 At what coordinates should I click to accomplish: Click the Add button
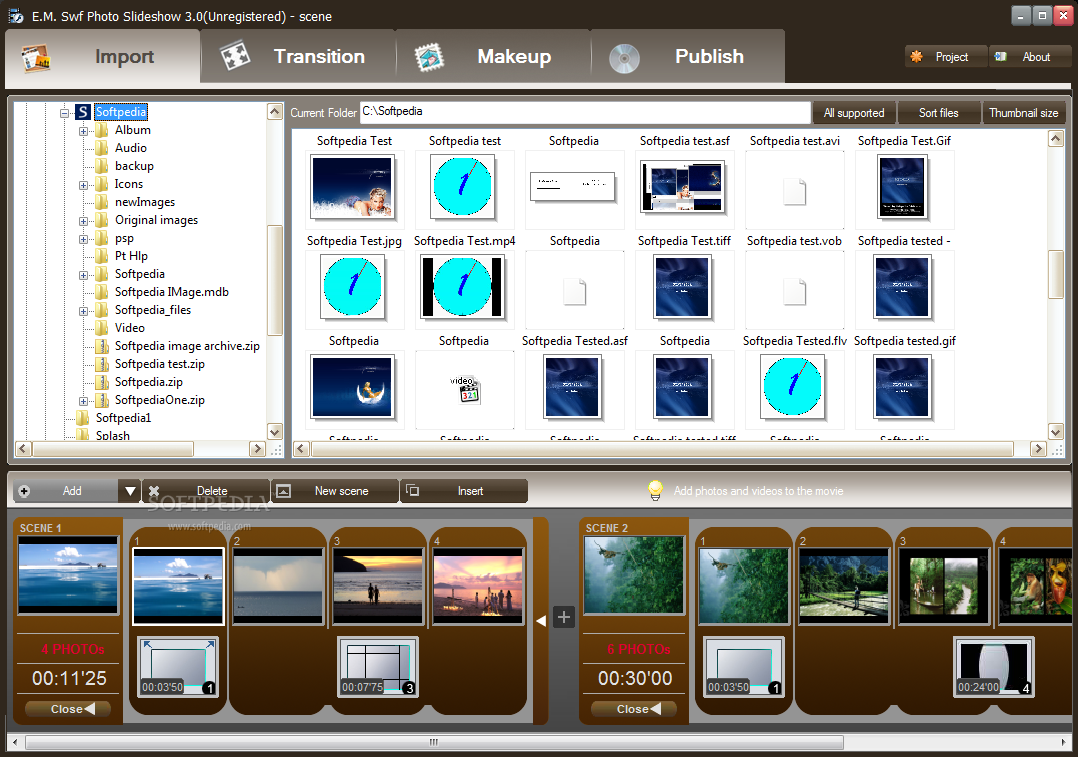point(65,491)
